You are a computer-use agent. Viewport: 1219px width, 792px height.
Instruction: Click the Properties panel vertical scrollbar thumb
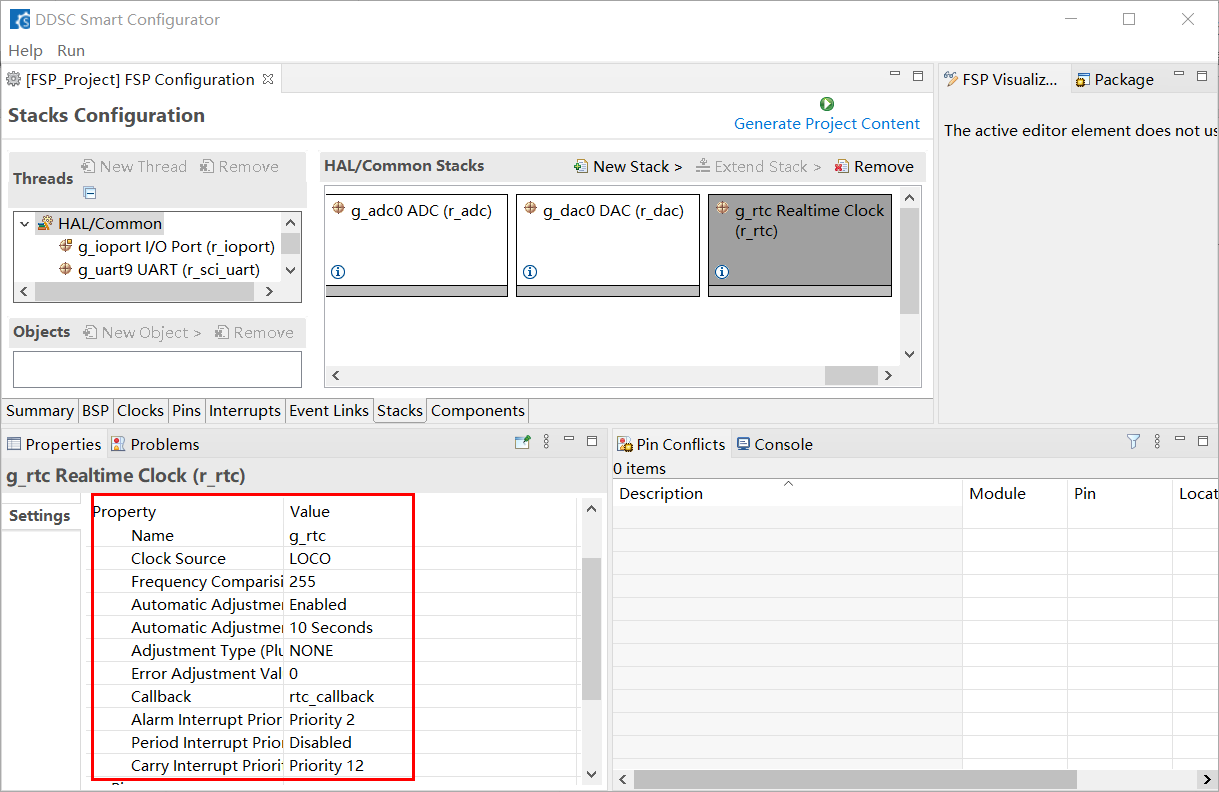pos(591,629)
